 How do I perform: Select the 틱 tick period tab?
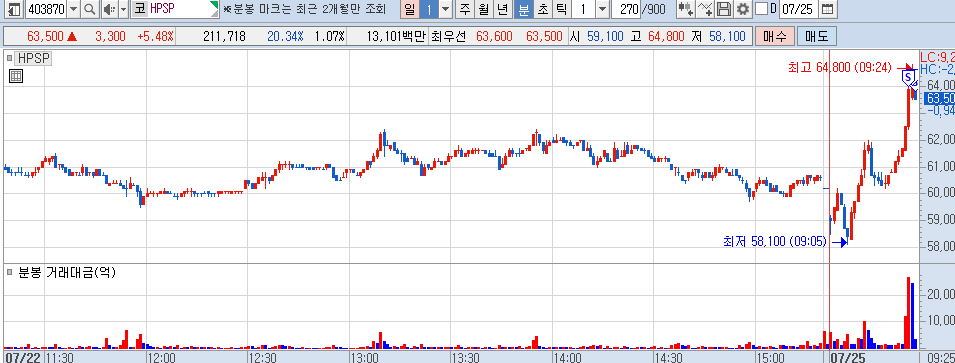[x=561, y=9]
